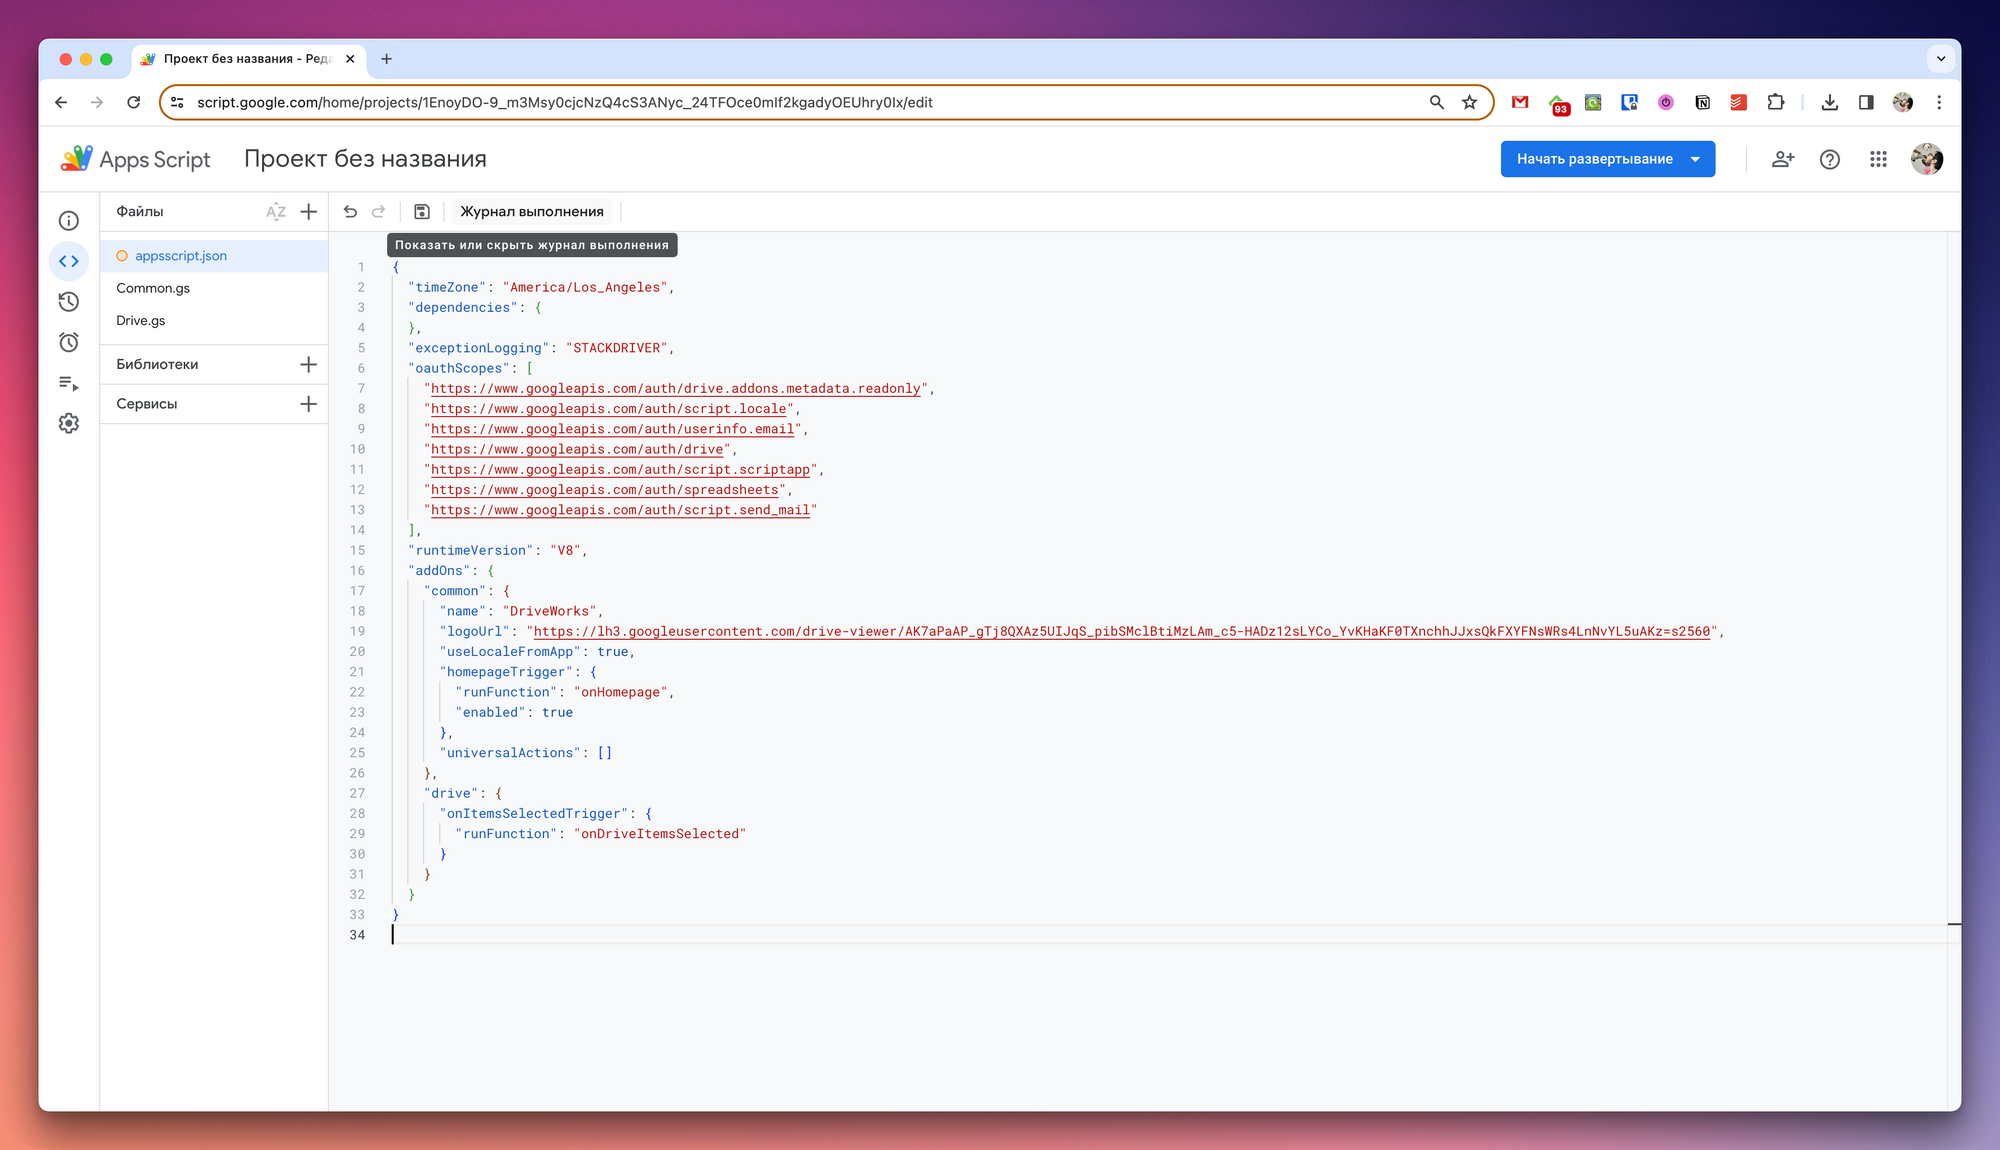This screenshot has width=2000, height=1150.
Task: Toggle the browser side panel icon
Action: click(x=1866, y=102)
